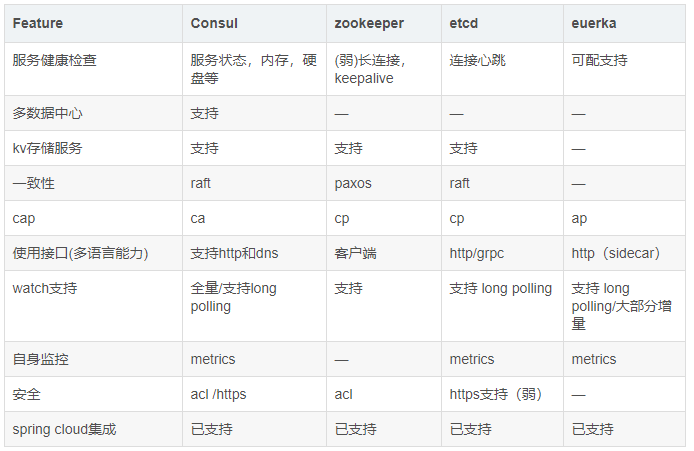Click the etcd column header
The width and height of the screenshot is (694, 451).
click(x=466, y=22)
